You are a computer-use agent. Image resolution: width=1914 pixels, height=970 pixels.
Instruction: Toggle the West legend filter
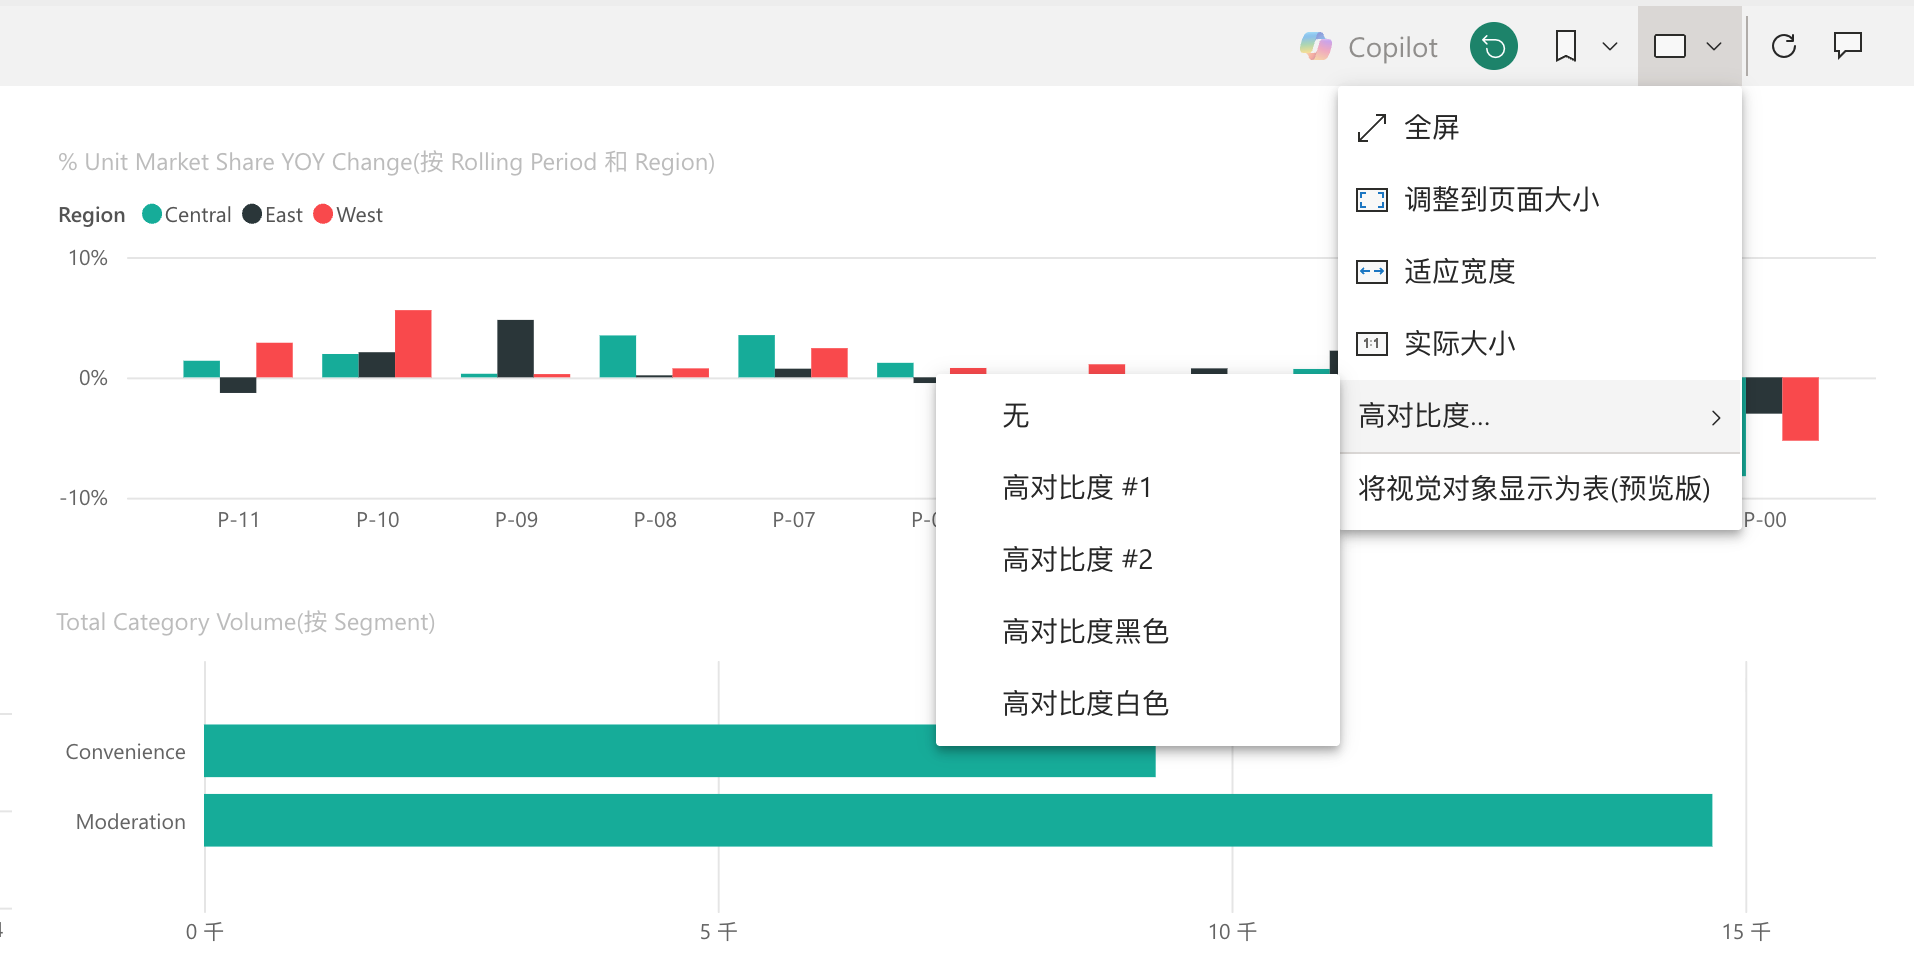pos(347,214)
